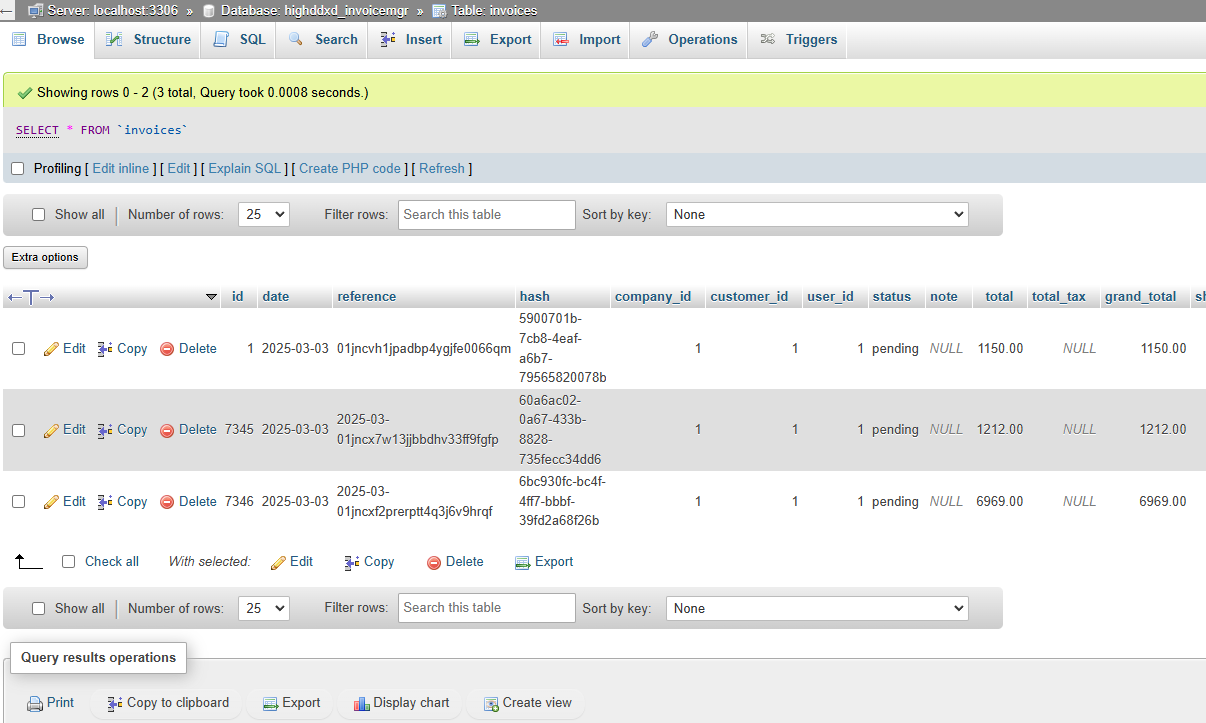Tick the Profiling checkbox
The image size is (1206, 723).
[18, 169]
